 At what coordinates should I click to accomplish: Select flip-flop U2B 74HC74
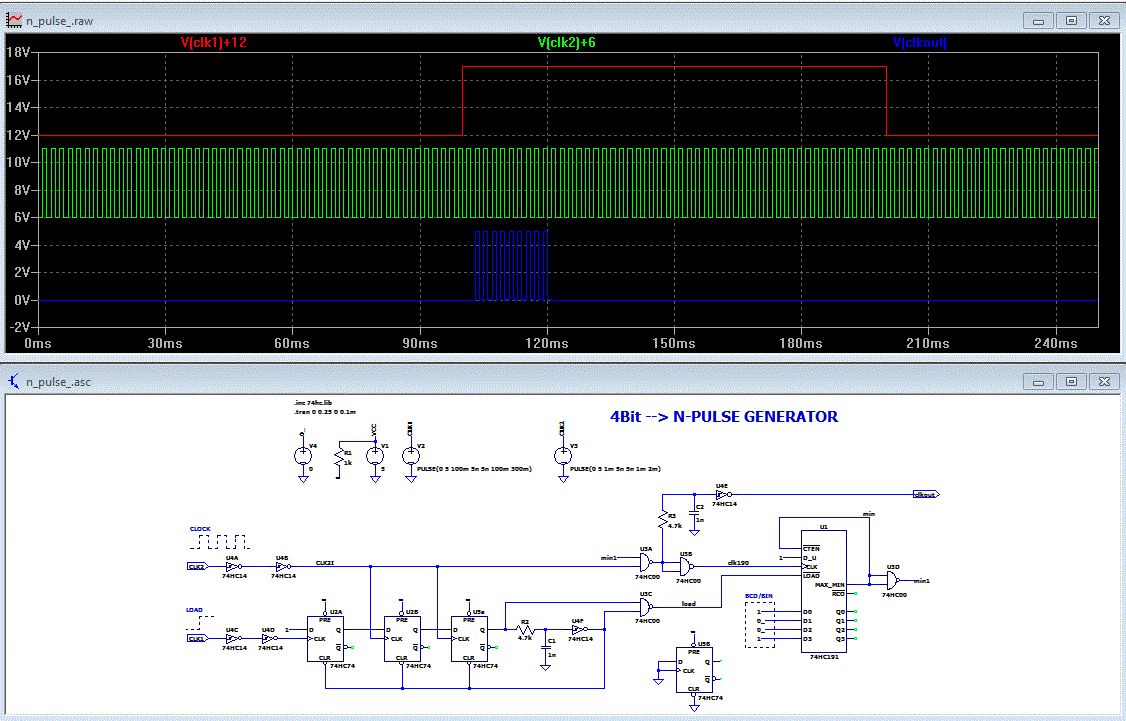(402, 639)
